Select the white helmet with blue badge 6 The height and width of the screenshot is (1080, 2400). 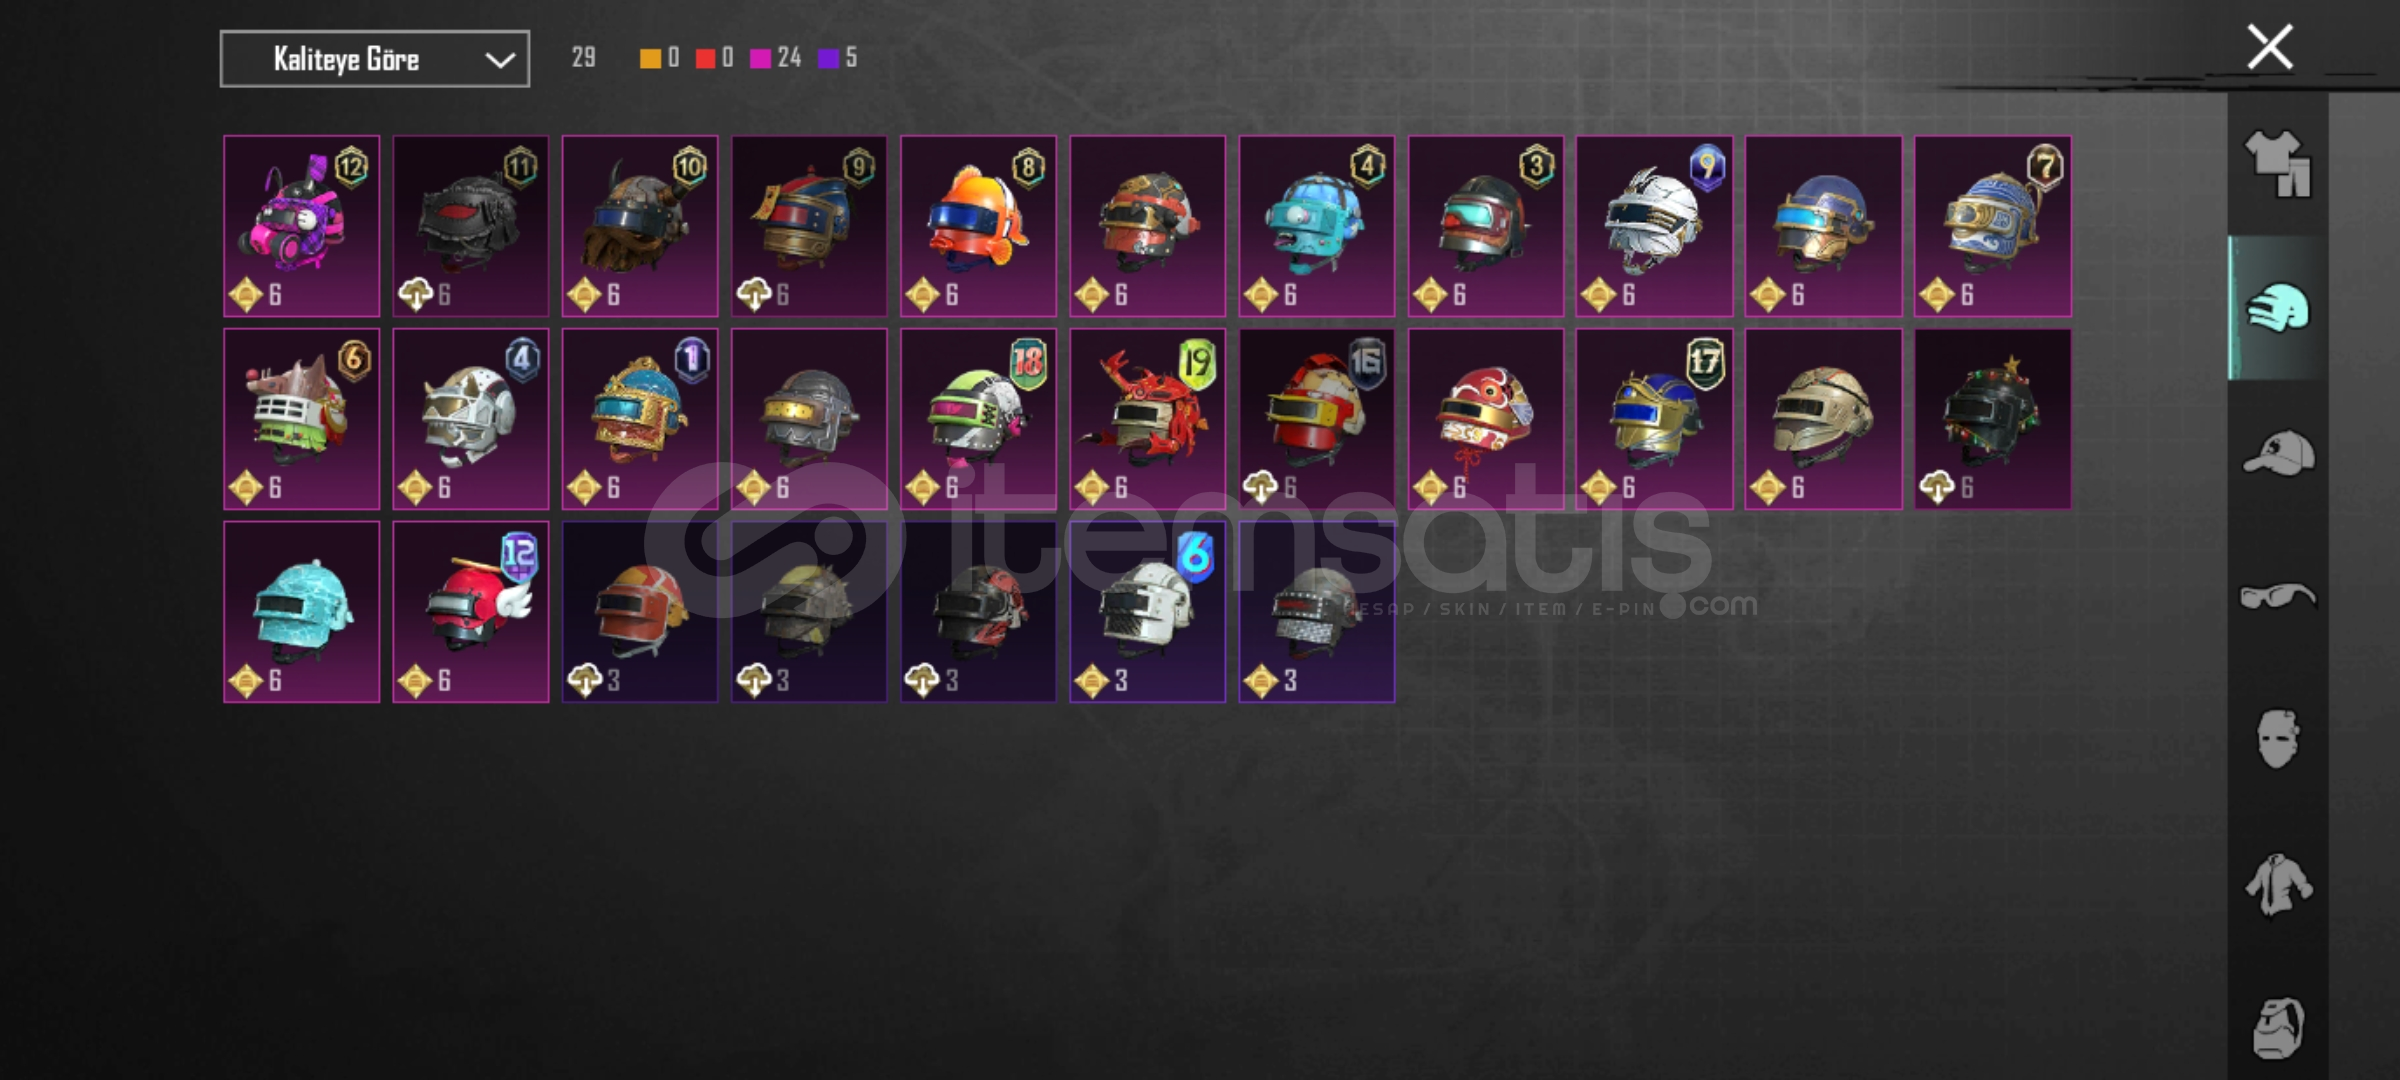click(x=1148, y=612)
